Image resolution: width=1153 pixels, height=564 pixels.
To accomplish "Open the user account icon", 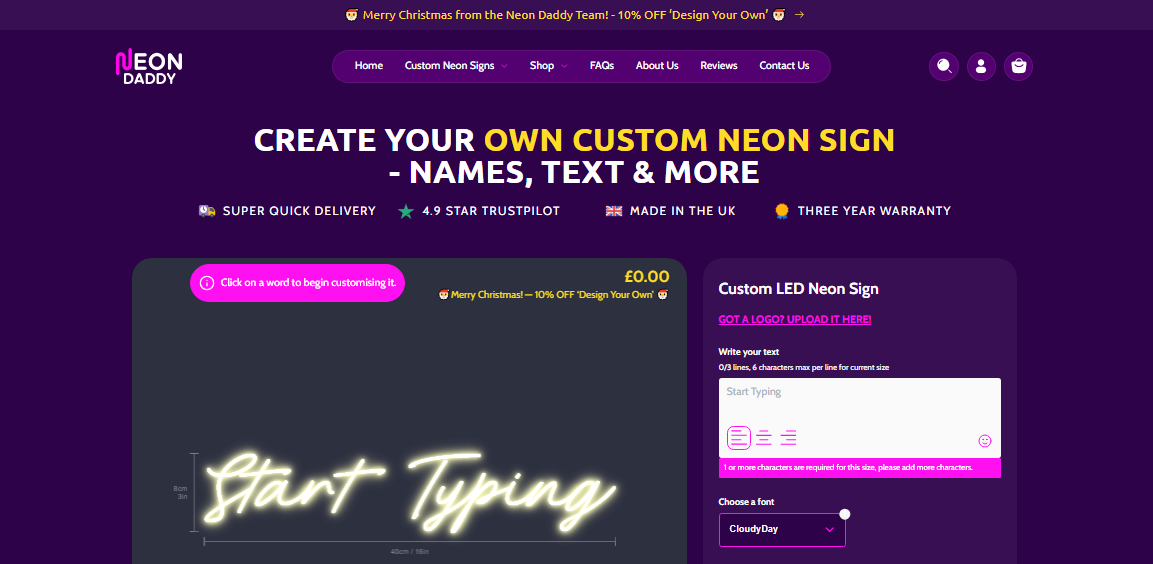I will coord(981,66).
